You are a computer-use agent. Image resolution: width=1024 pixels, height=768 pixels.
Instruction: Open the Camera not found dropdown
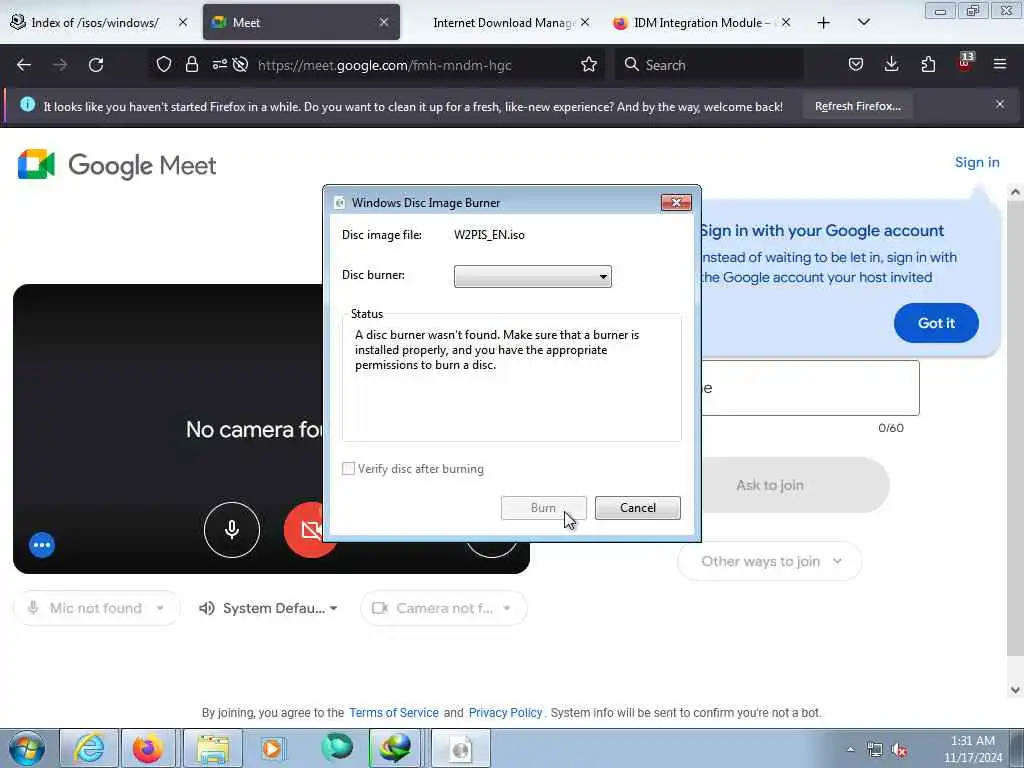pyautogui.click(x=443, y=608)
